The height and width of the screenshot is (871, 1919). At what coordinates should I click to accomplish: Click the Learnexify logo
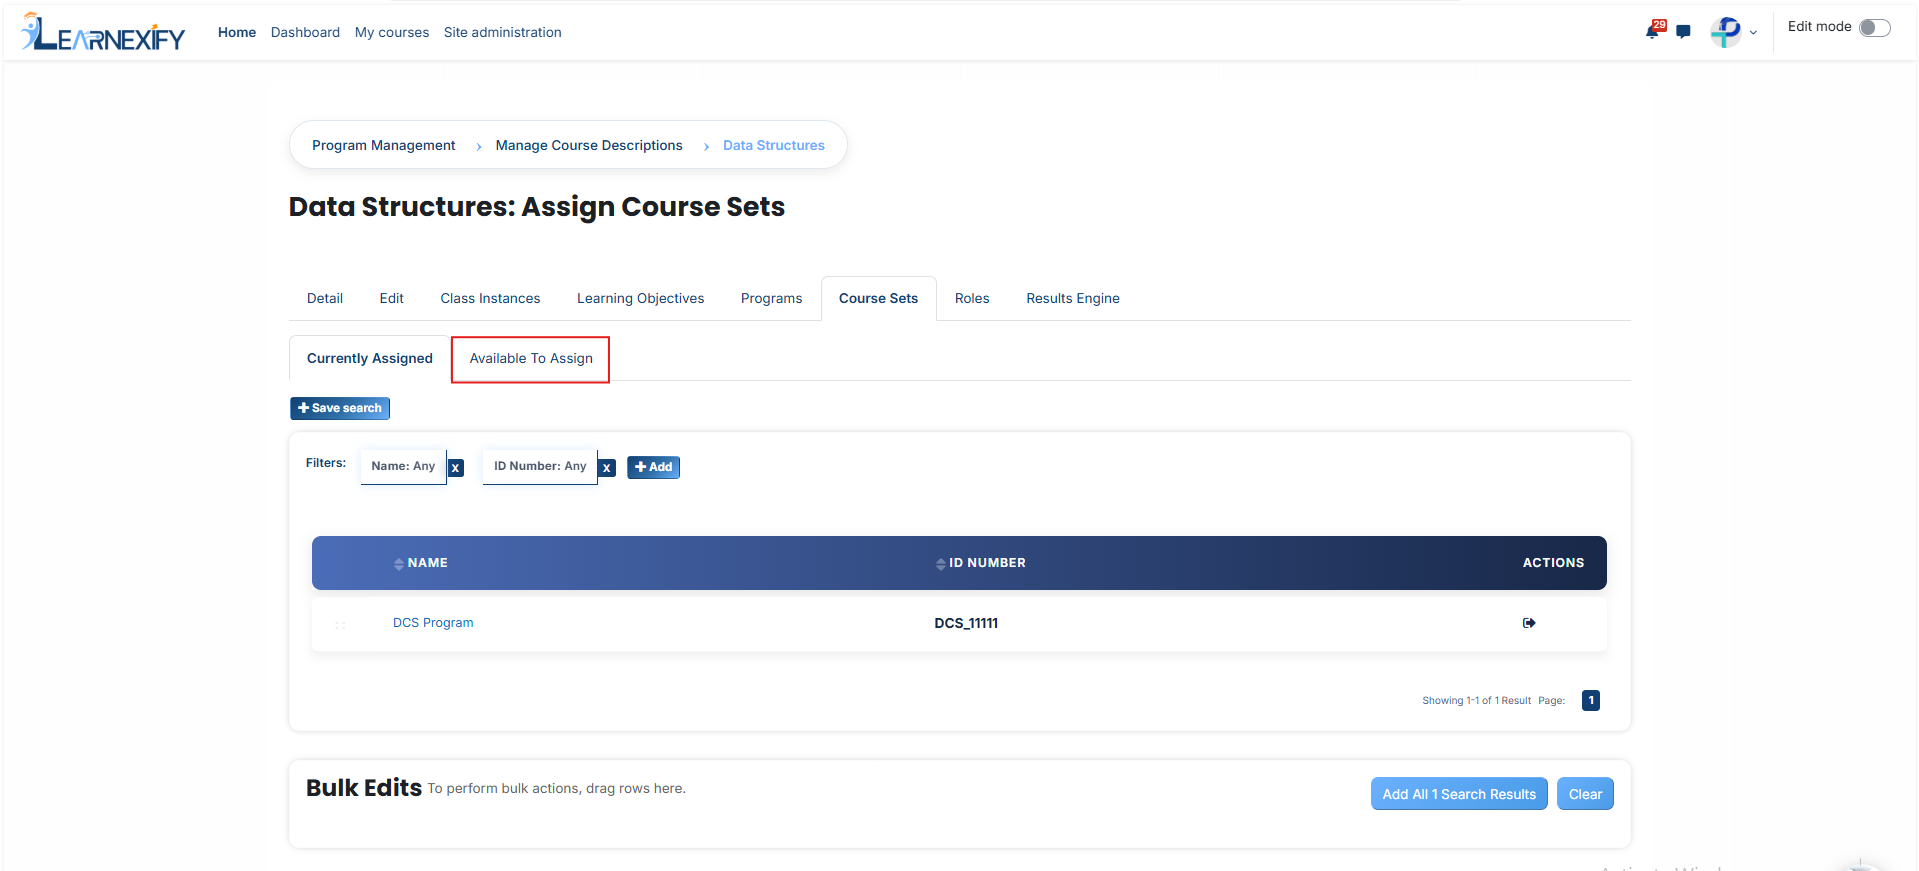click(x=103, y=32)
